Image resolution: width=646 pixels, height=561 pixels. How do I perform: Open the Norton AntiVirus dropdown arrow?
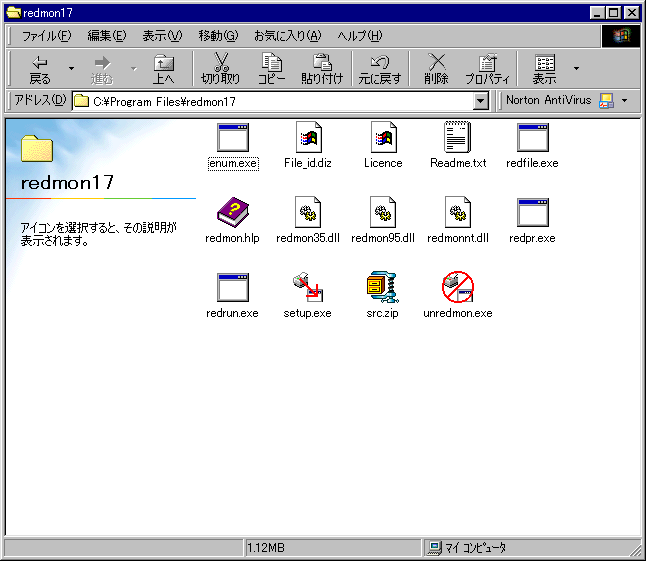coord(625,101)
